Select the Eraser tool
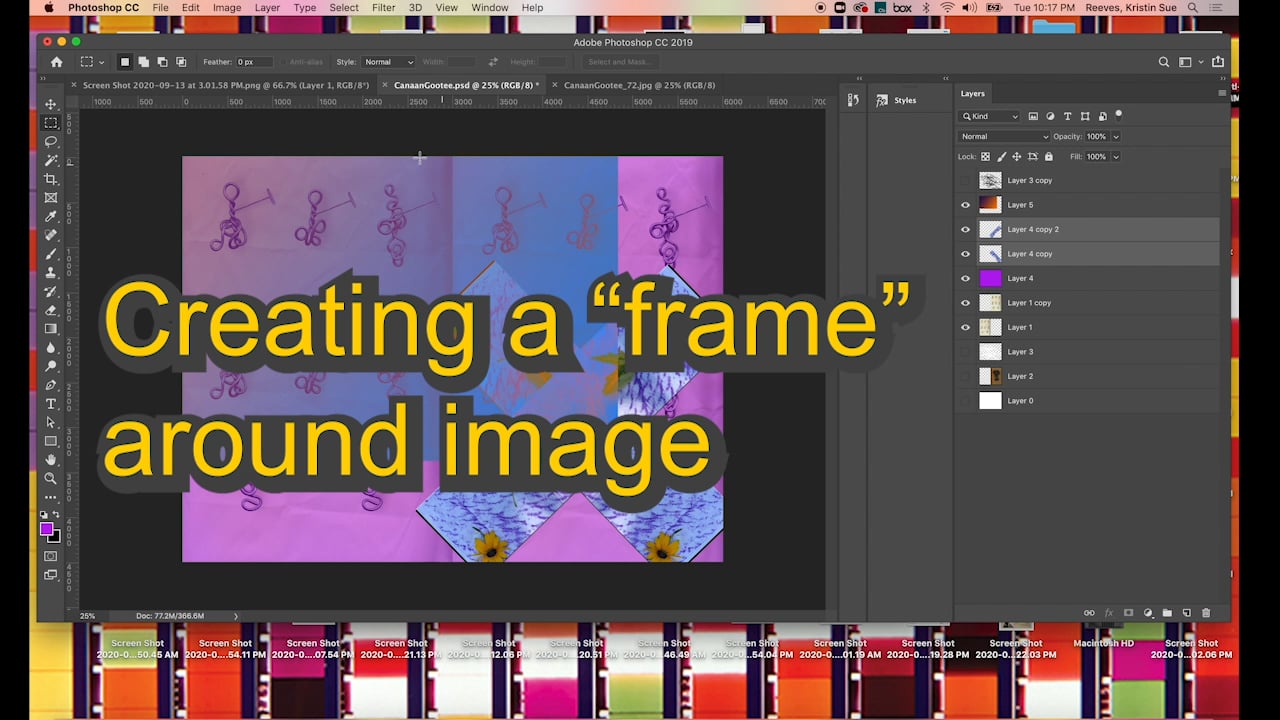The width and height of the screenshot is (1280, 720). [x=51, y=310]
